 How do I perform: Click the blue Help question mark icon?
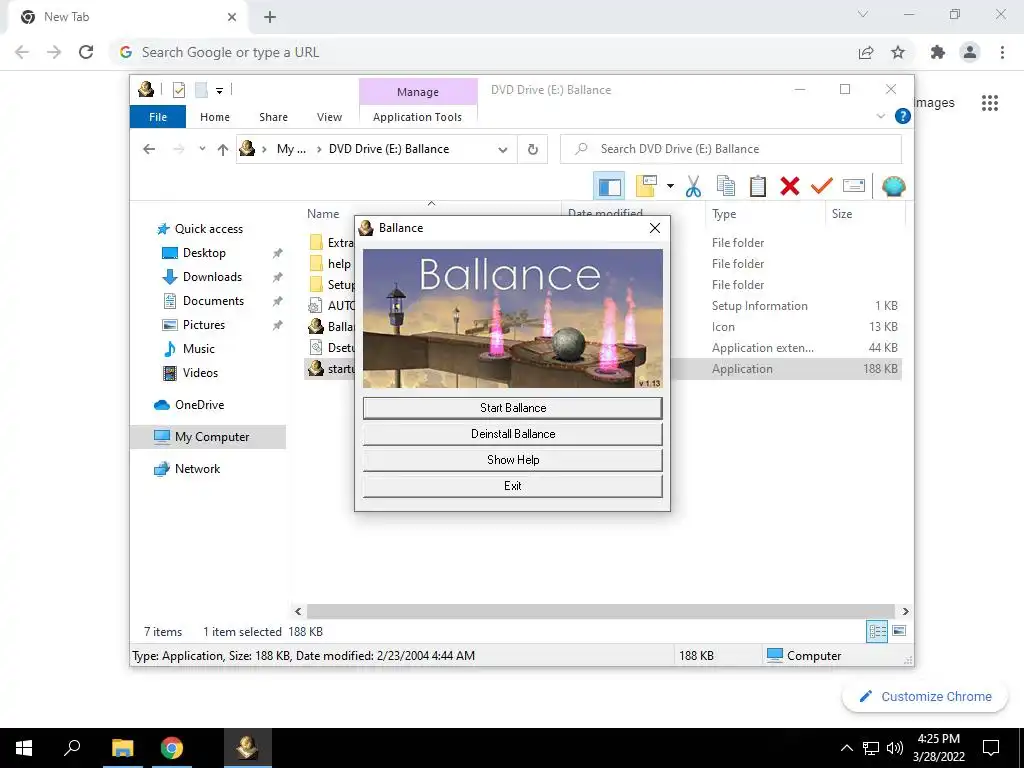point(903,116)
